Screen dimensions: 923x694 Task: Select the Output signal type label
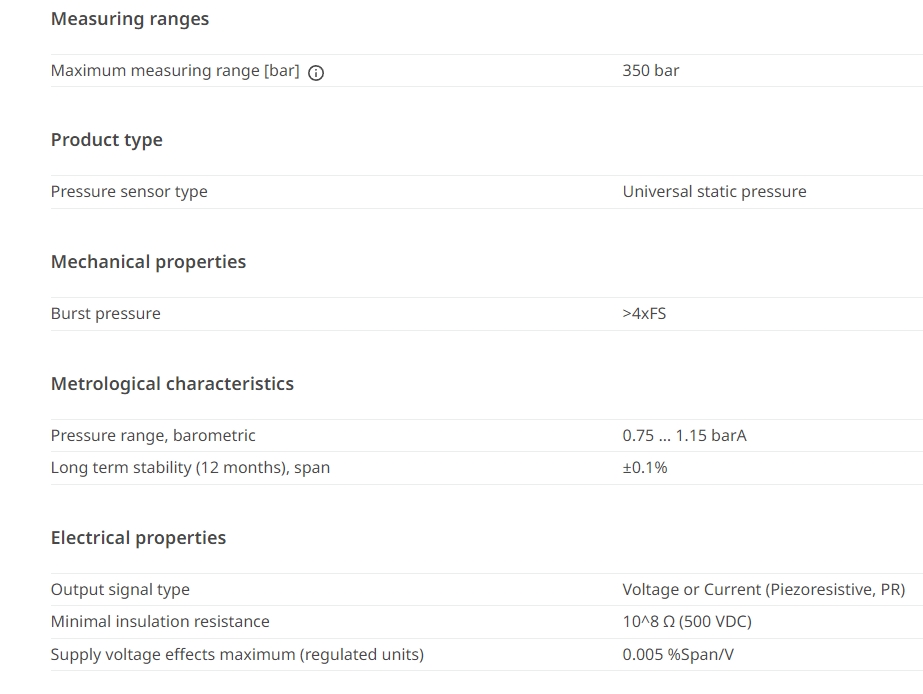click(x=120, y=590)
